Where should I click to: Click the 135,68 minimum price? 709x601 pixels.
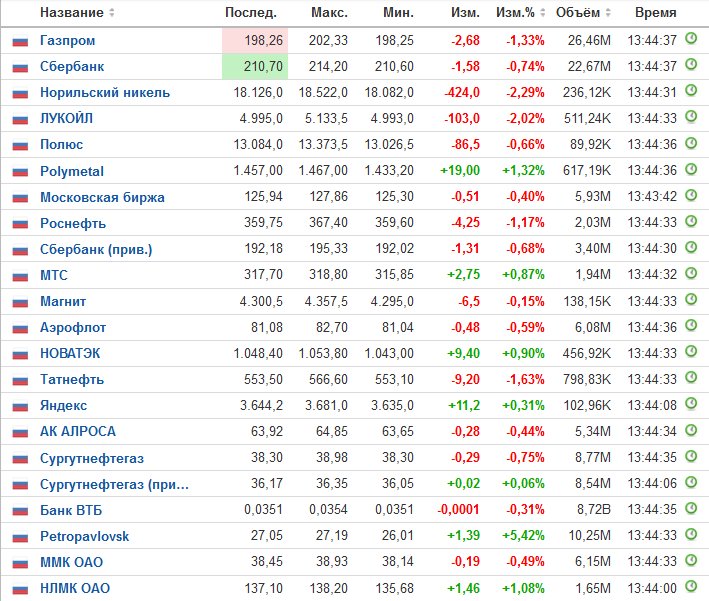tap(394, 589)
